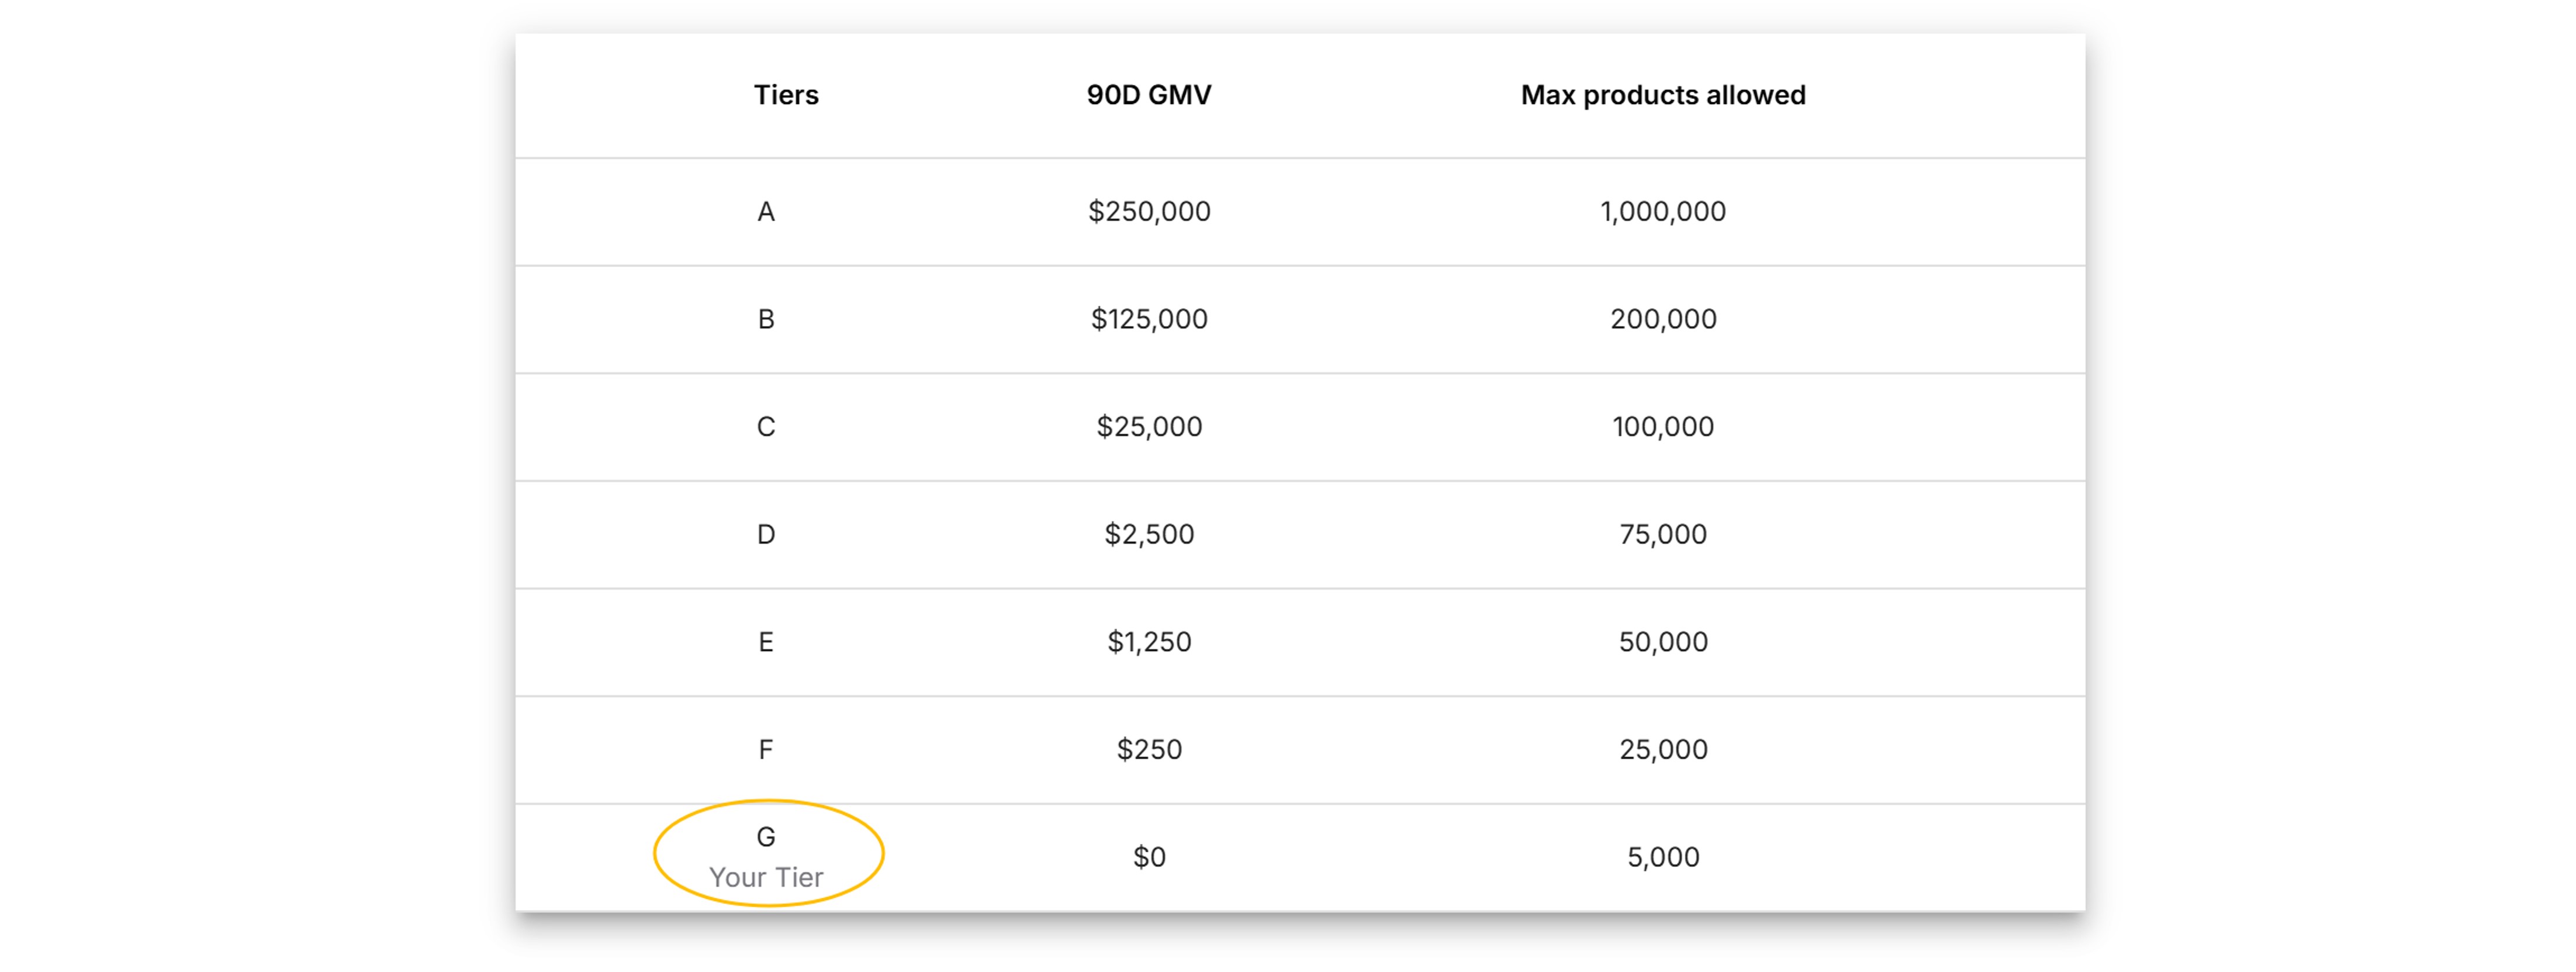Select the '100,000' max products cell

(1663, 427)
